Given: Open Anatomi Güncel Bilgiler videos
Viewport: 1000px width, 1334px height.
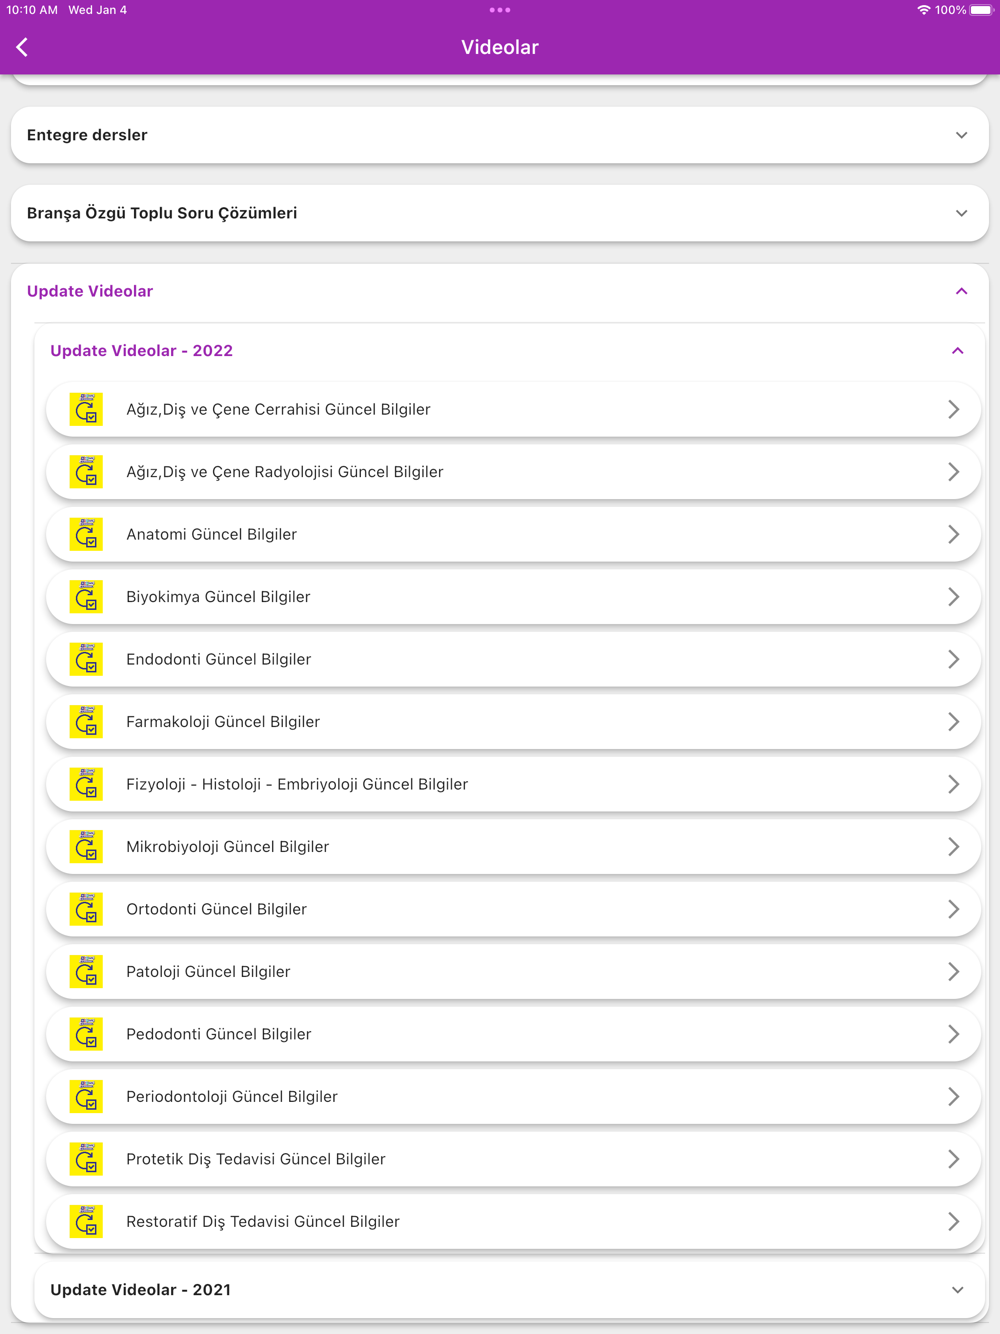Looking at the screenshot, I should tap(513, 534).
